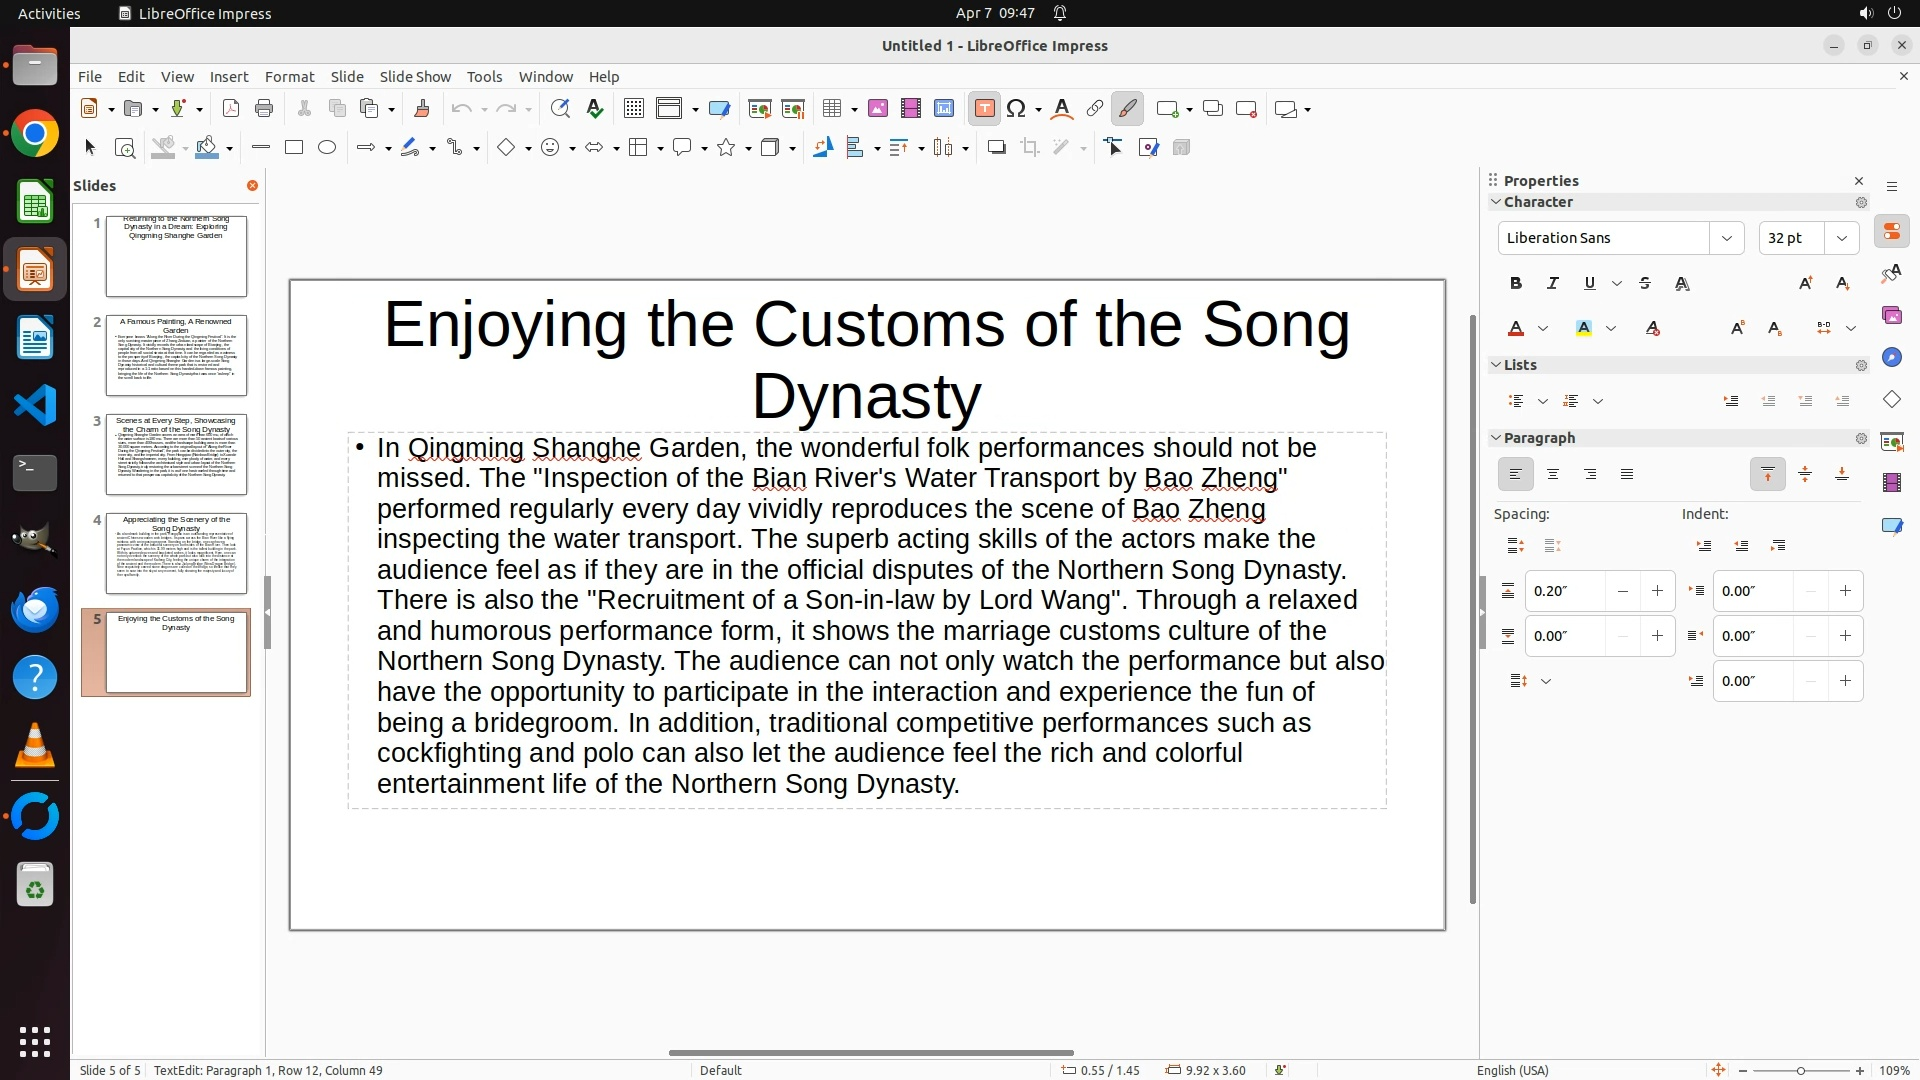Select the Ellipse shape tool

click(x=327, y=148)
